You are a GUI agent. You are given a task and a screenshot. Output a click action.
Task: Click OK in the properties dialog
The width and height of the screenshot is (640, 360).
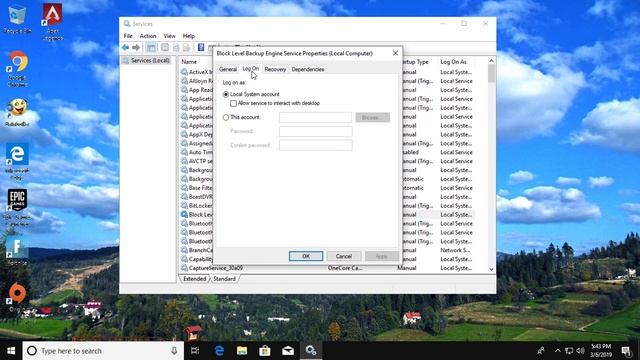(306, 256)
